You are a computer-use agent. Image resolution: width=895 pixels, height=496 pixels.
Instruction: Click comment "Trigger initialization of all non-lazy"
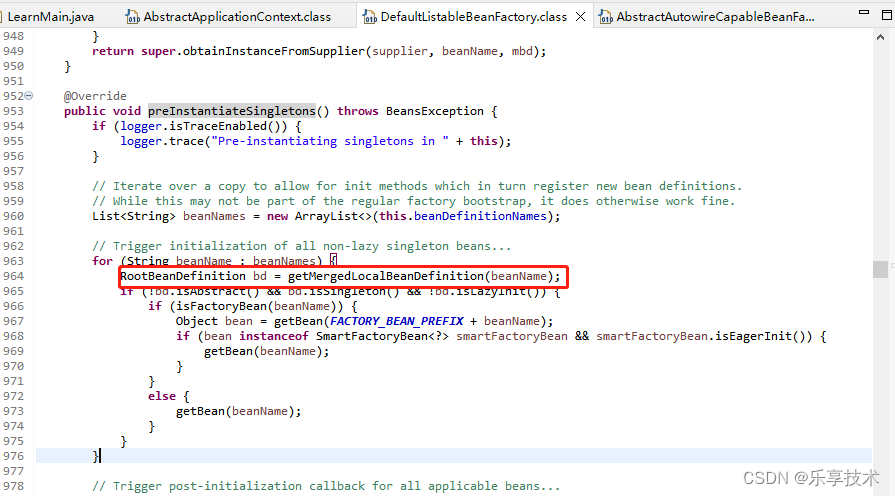click(301, 246)
